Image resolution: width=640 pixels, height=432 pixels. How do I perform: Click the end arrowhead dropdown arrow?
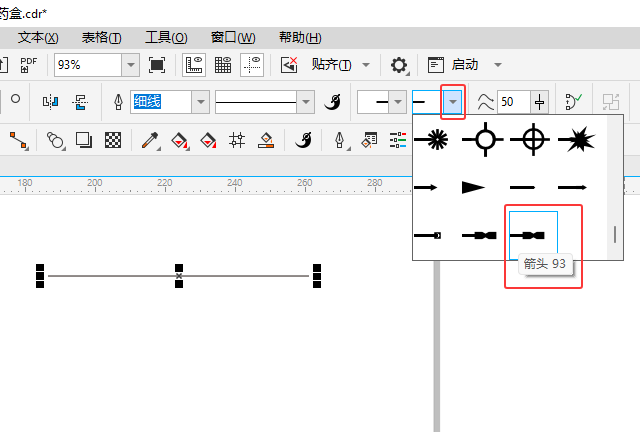(x=453, y=102)
